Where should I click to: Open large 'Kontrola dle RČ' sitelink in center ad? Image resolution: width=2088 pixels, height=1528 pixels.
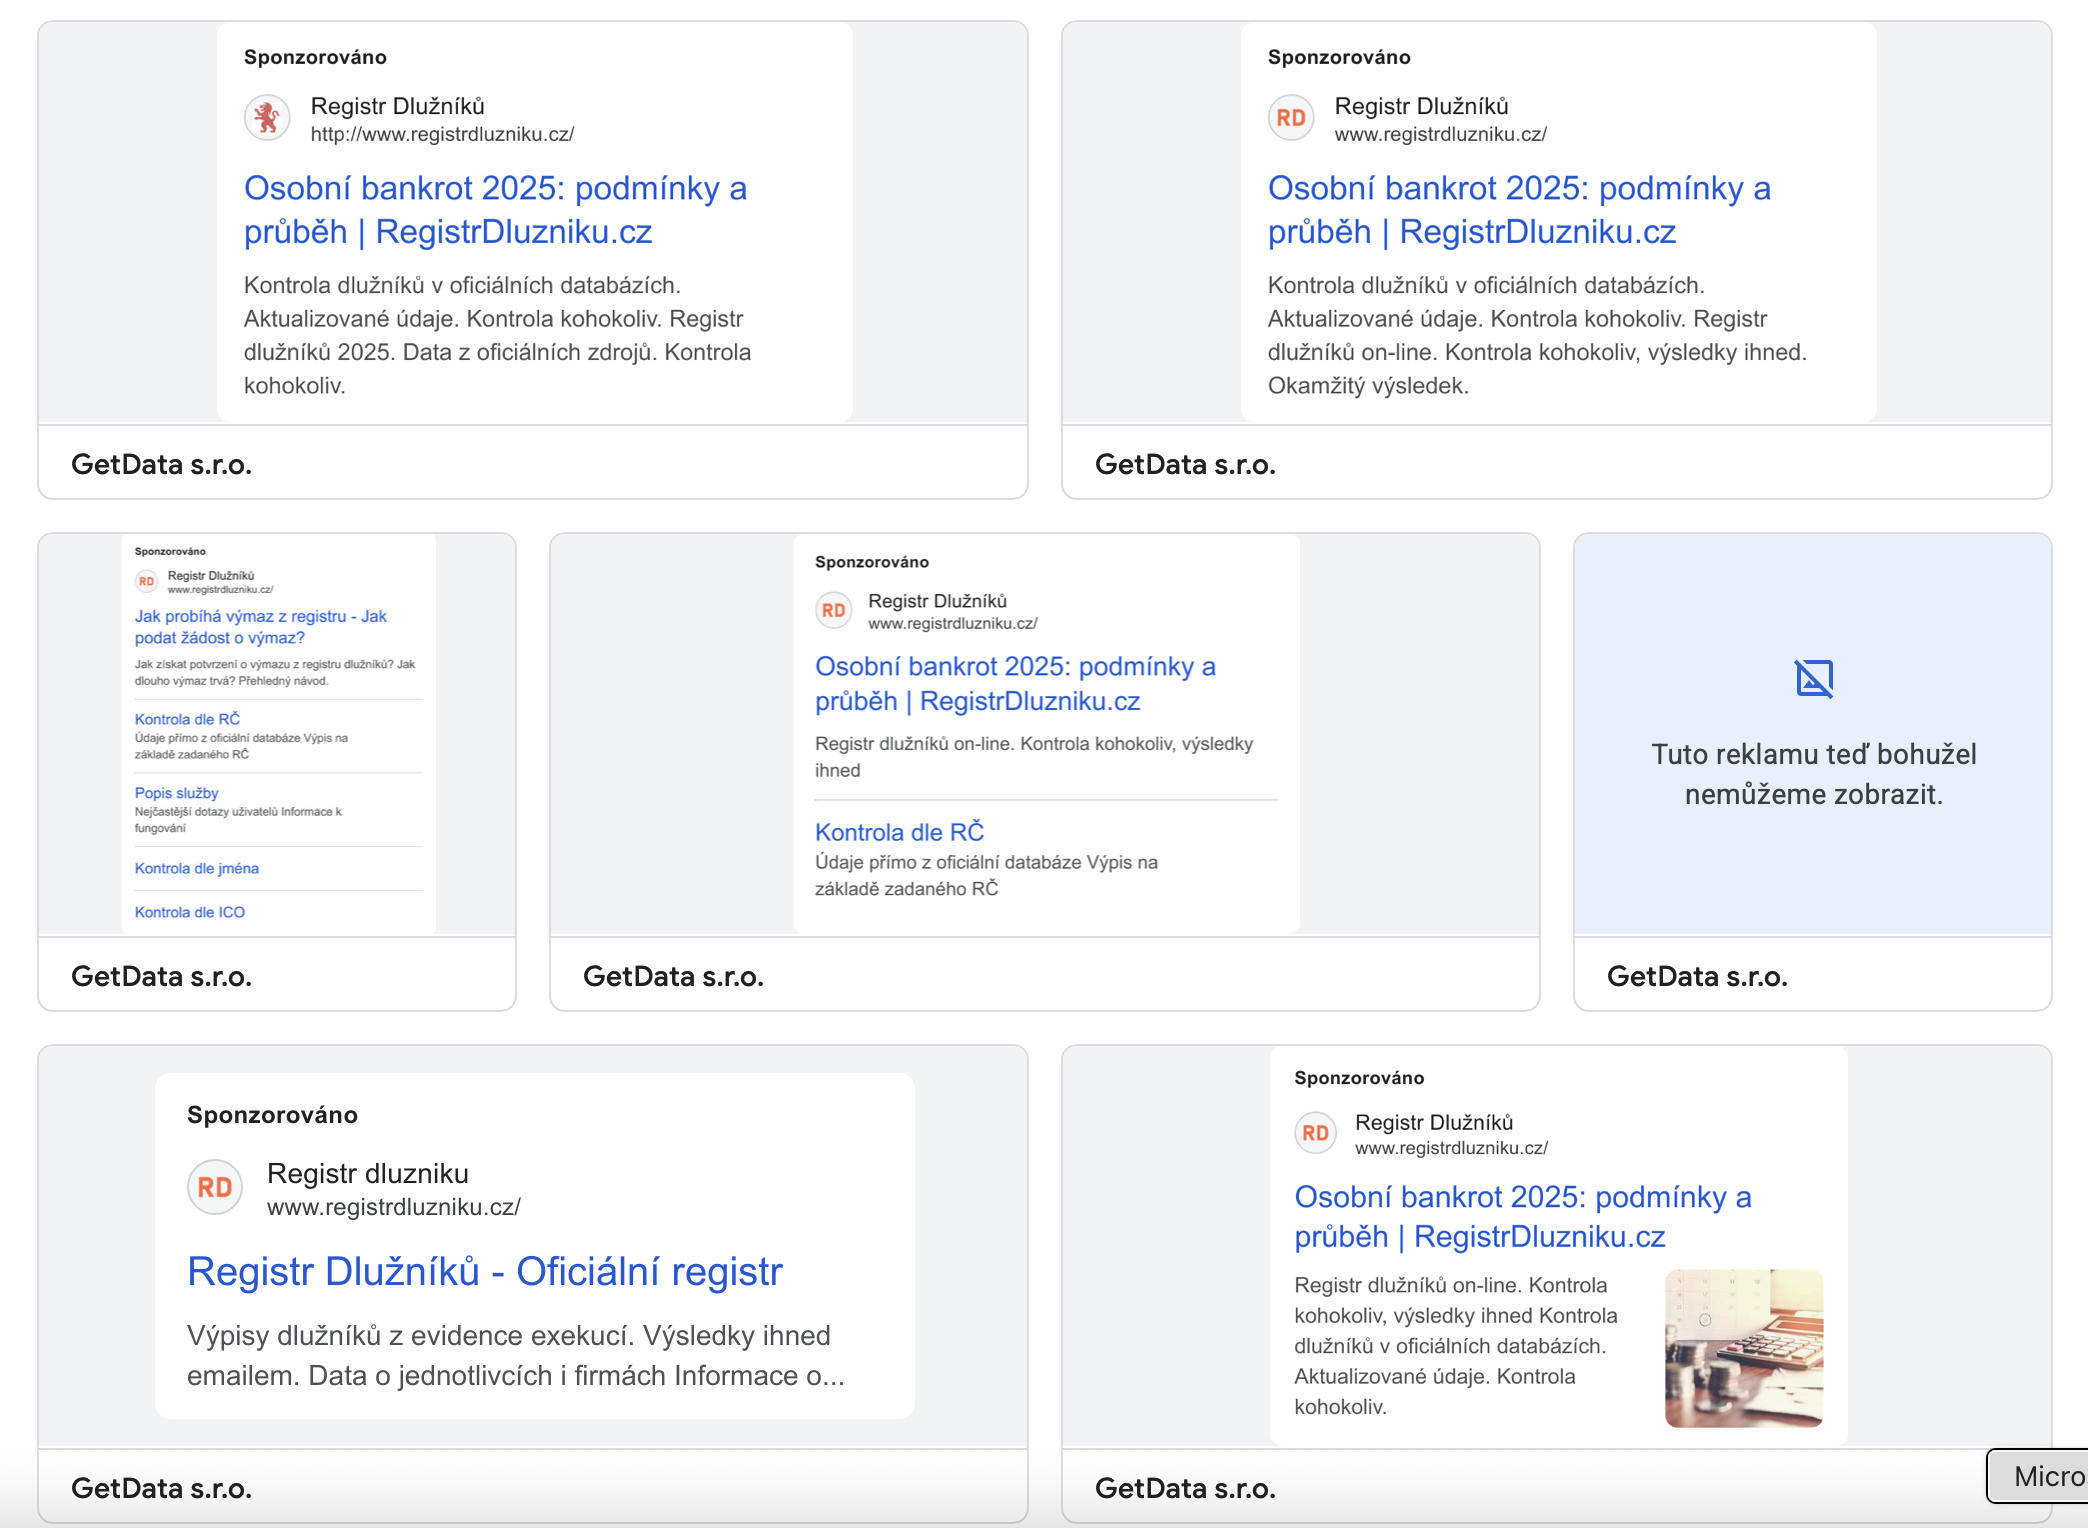(x=900, y=832)
